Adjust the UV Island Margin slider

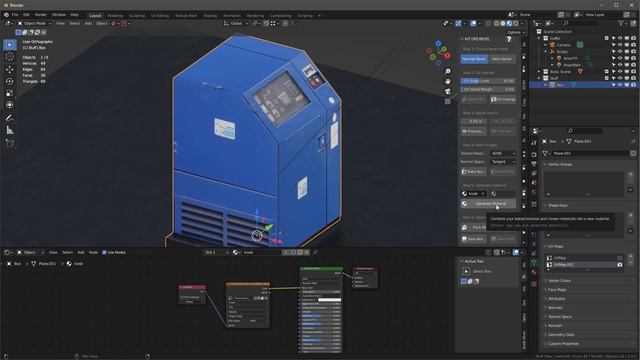(x=488, y=89)
